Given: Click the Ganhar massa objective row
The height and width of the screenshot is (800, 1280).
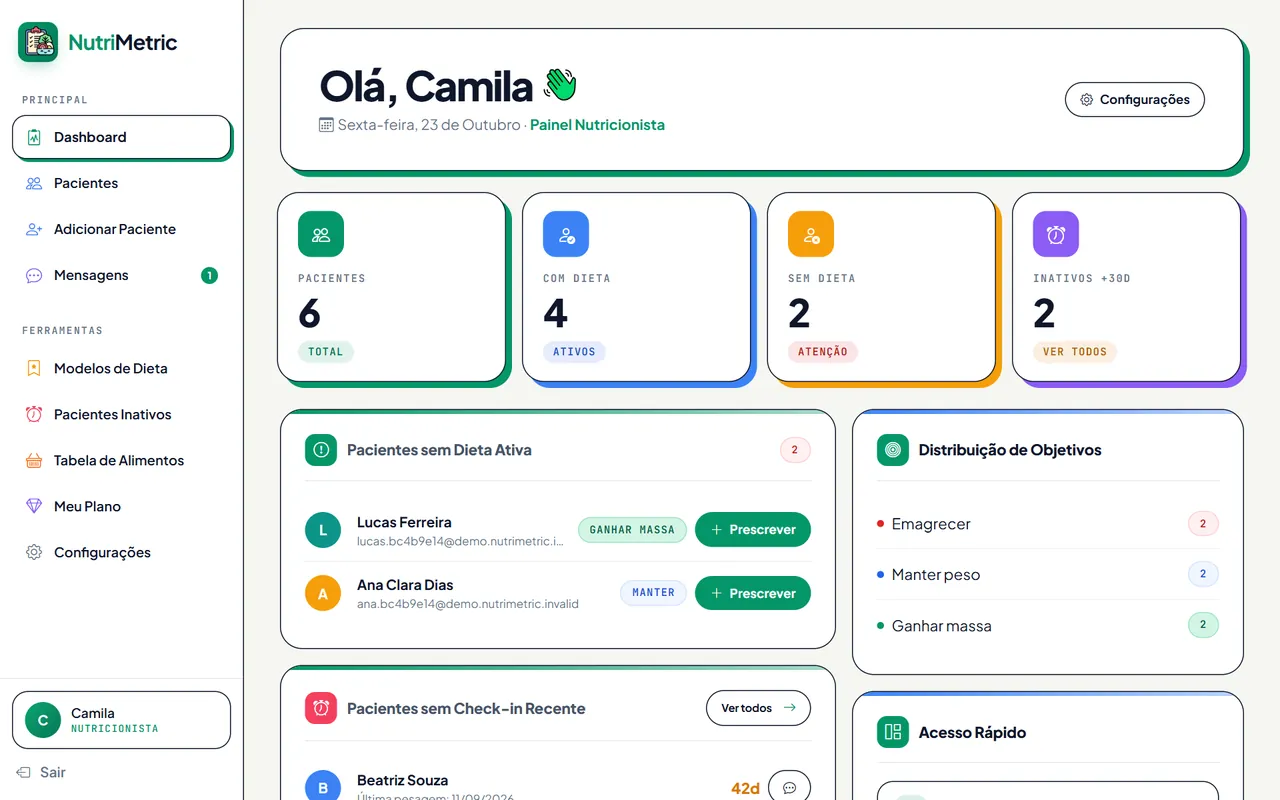Looking at the screenshot, I should (1048, 626).
